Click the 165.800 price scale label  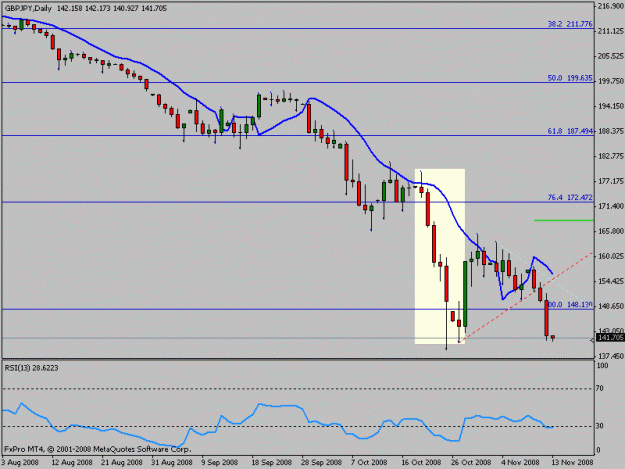point(611,231)
